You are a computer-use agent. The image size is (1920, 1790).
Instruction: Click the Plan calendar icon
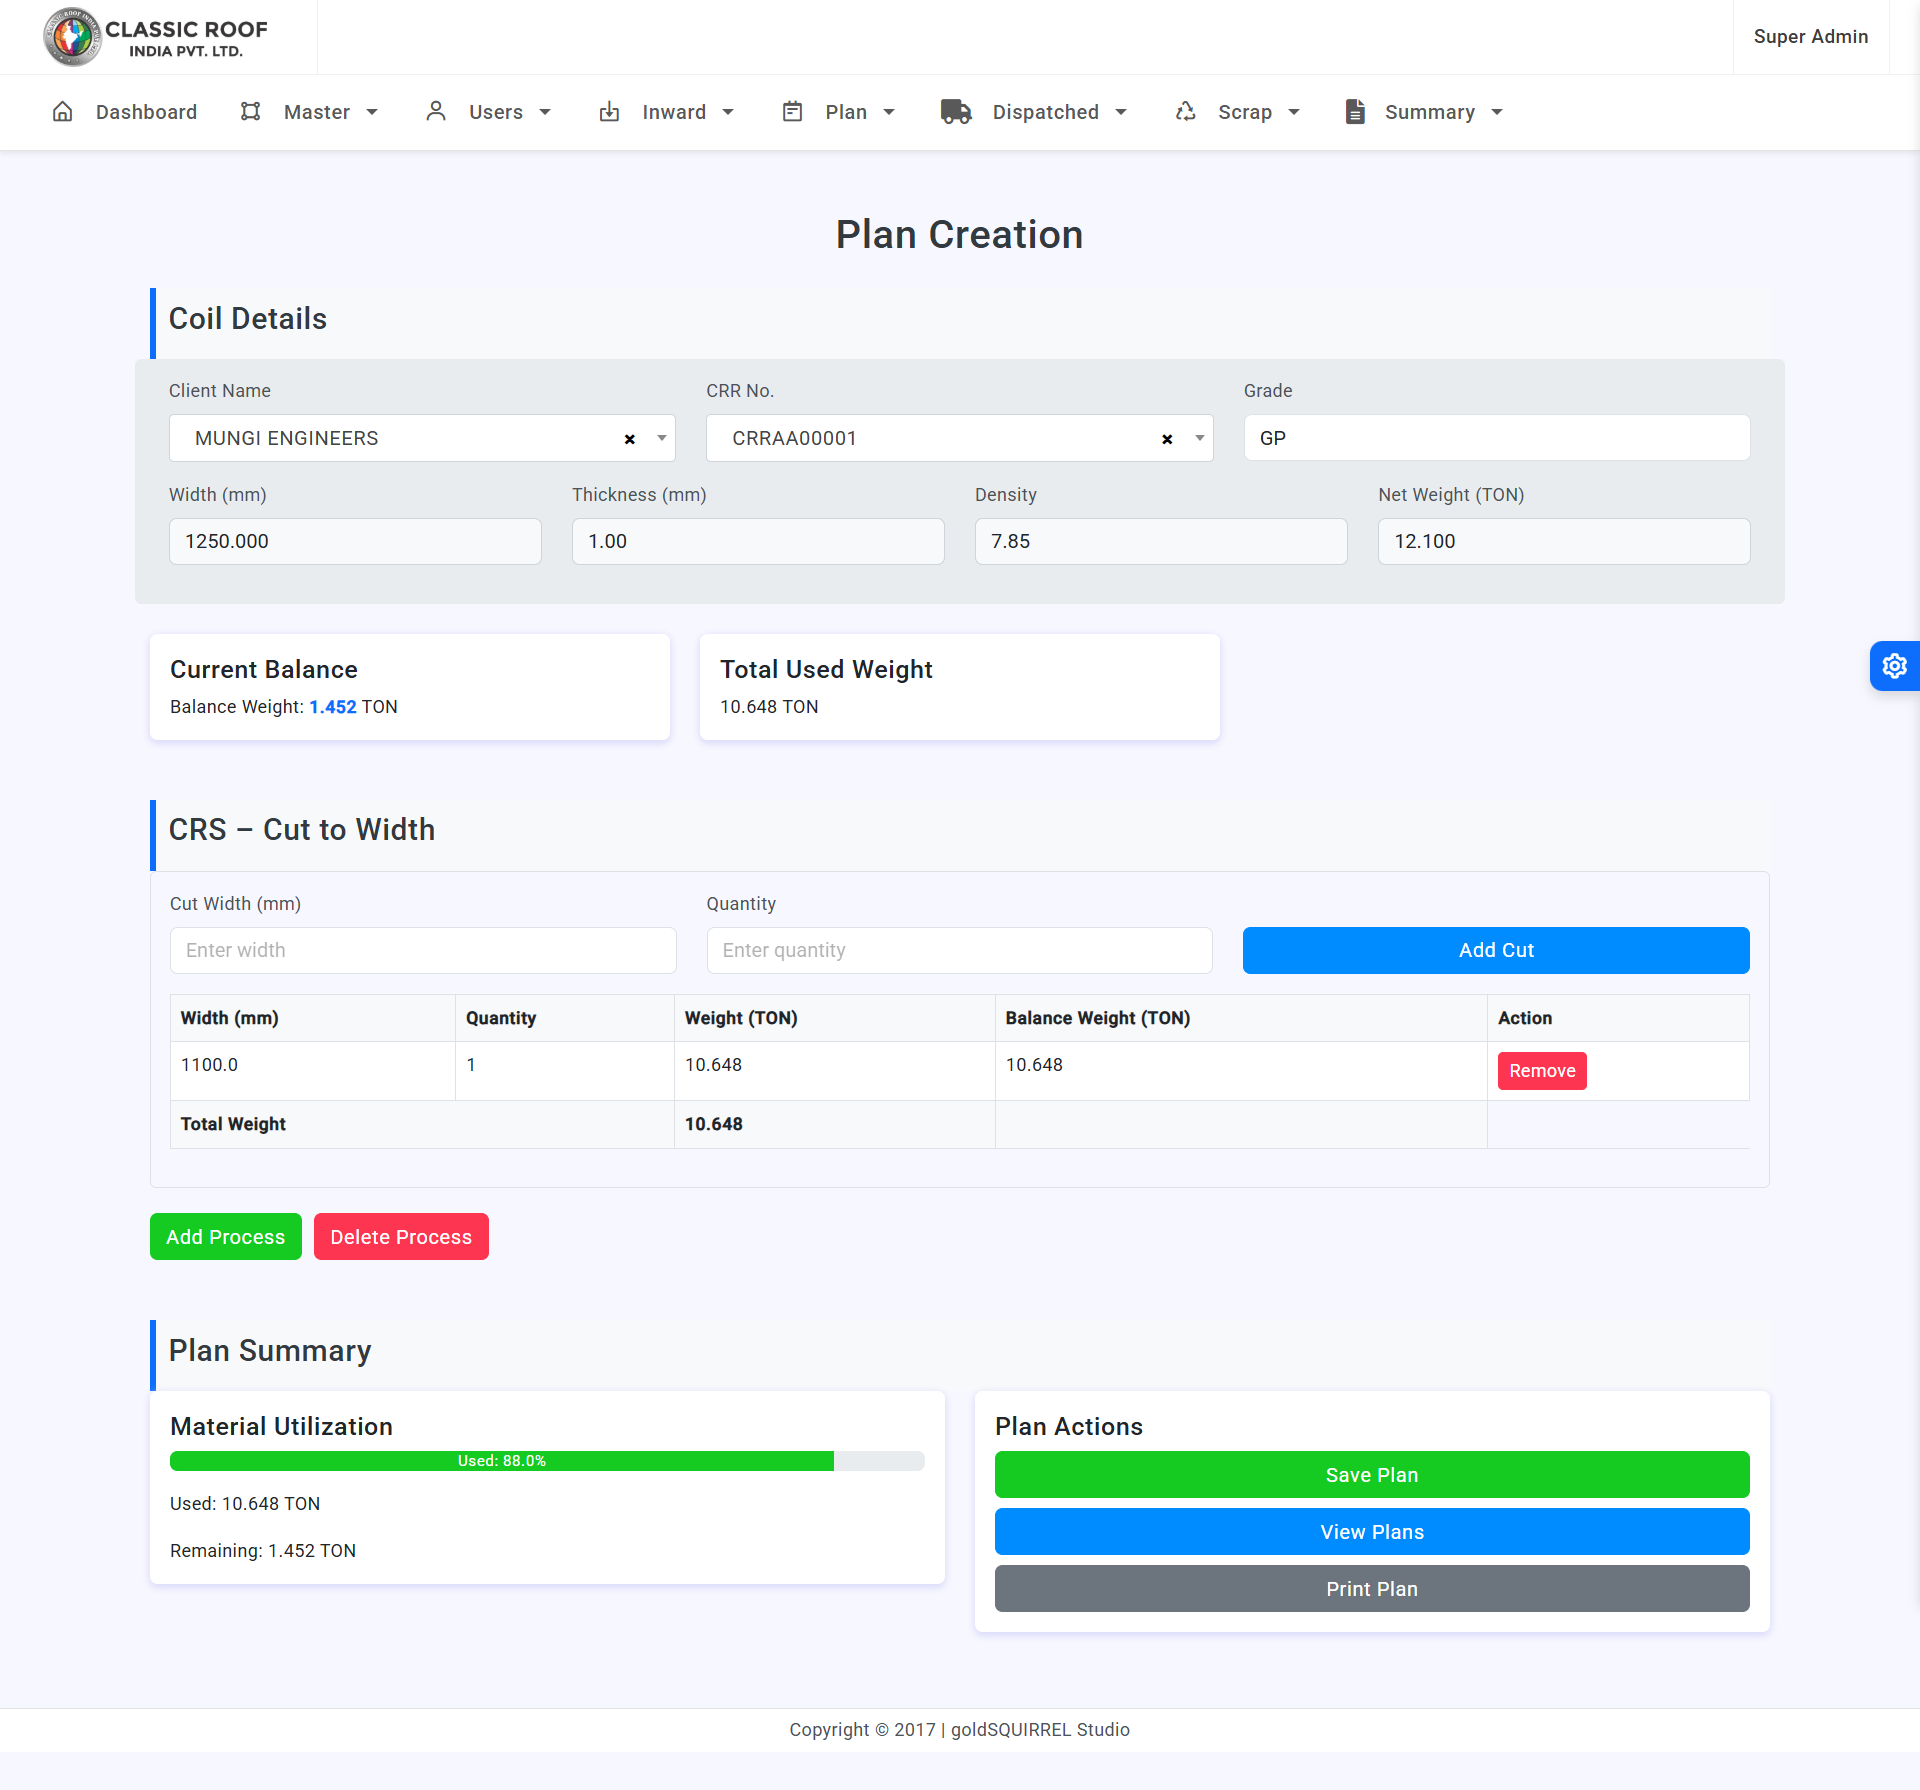(x=792, y=112)
